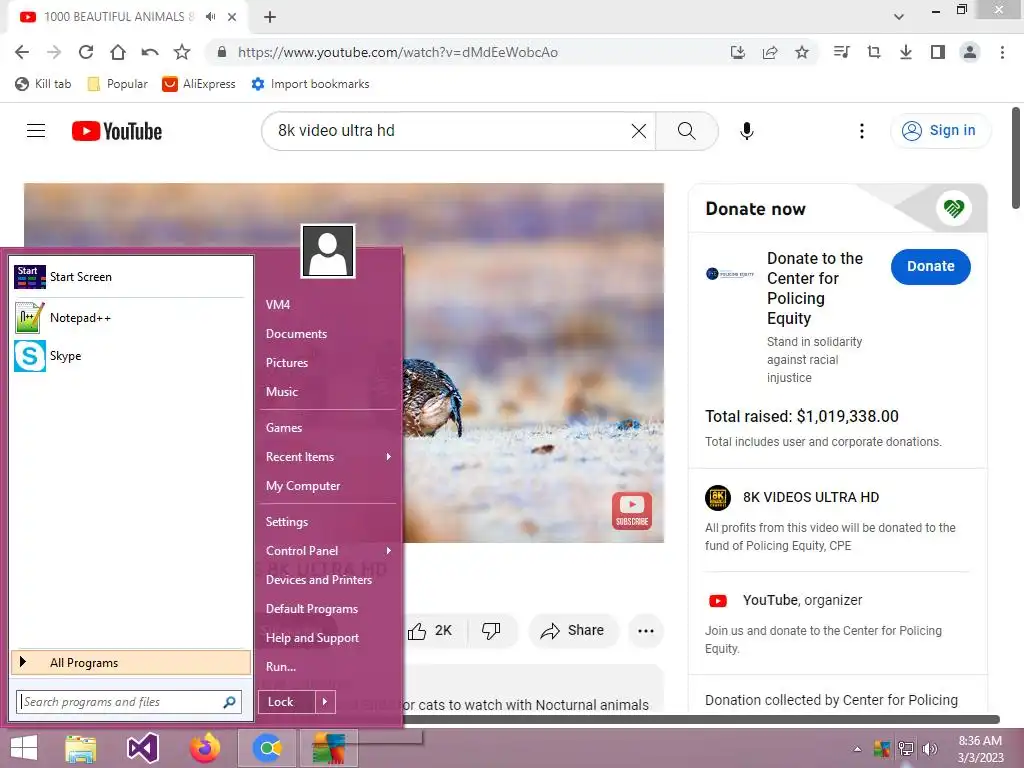Viewport: 1024px width, 768px height.
Task: Open the browser profile avatar
Action: tap(970, 52)
